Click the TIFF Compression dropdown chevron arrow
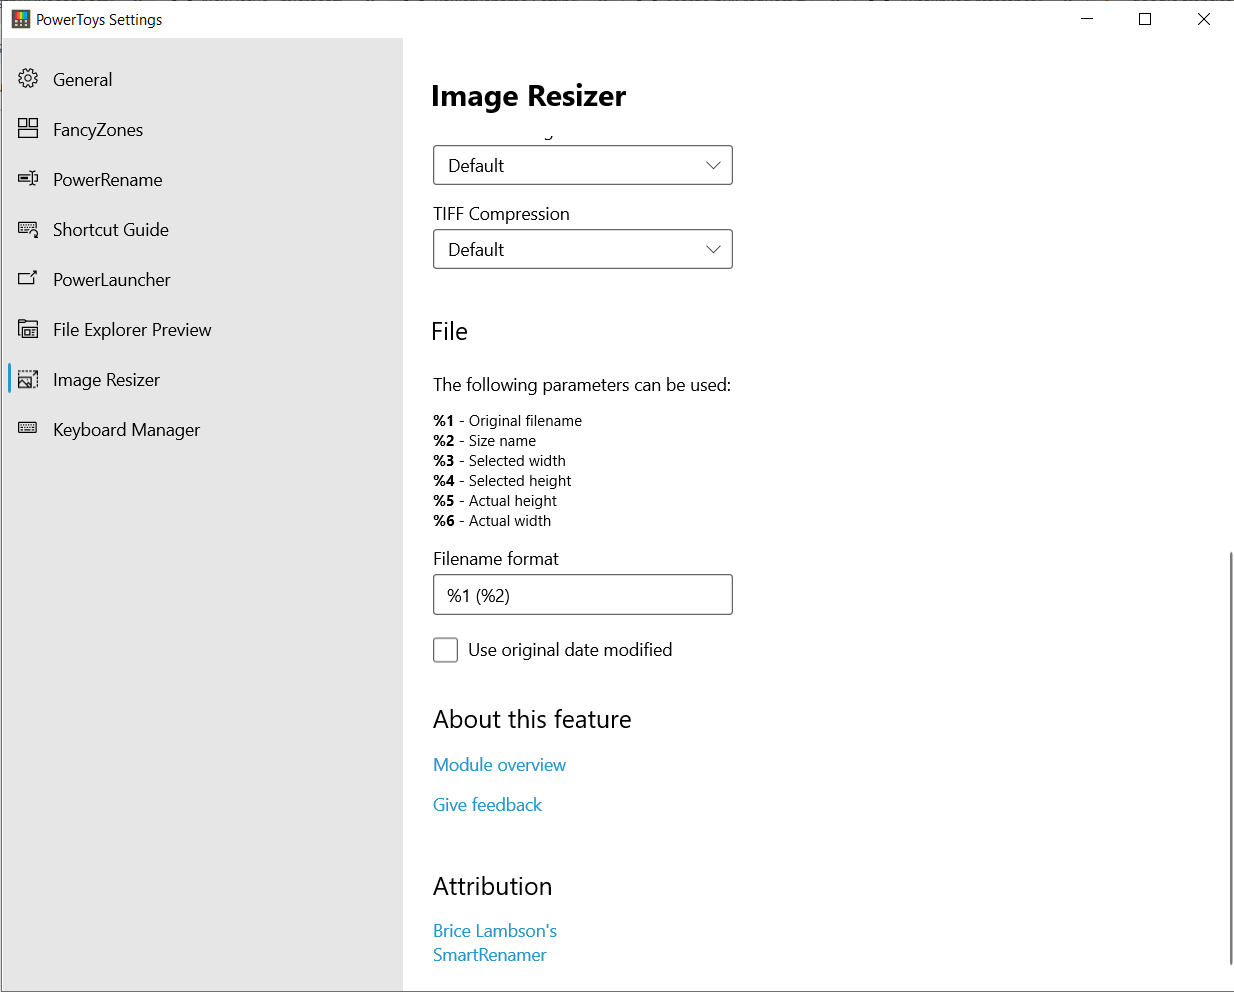Screen dimensions: 1234x992 click(x=713, y=249)
